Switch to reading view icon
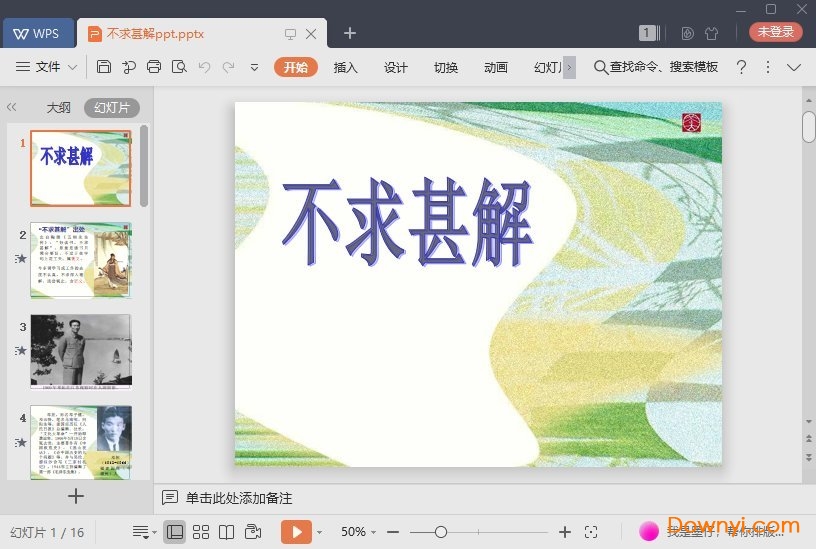This screenshot has height=549, width=816. pos(226,532)
